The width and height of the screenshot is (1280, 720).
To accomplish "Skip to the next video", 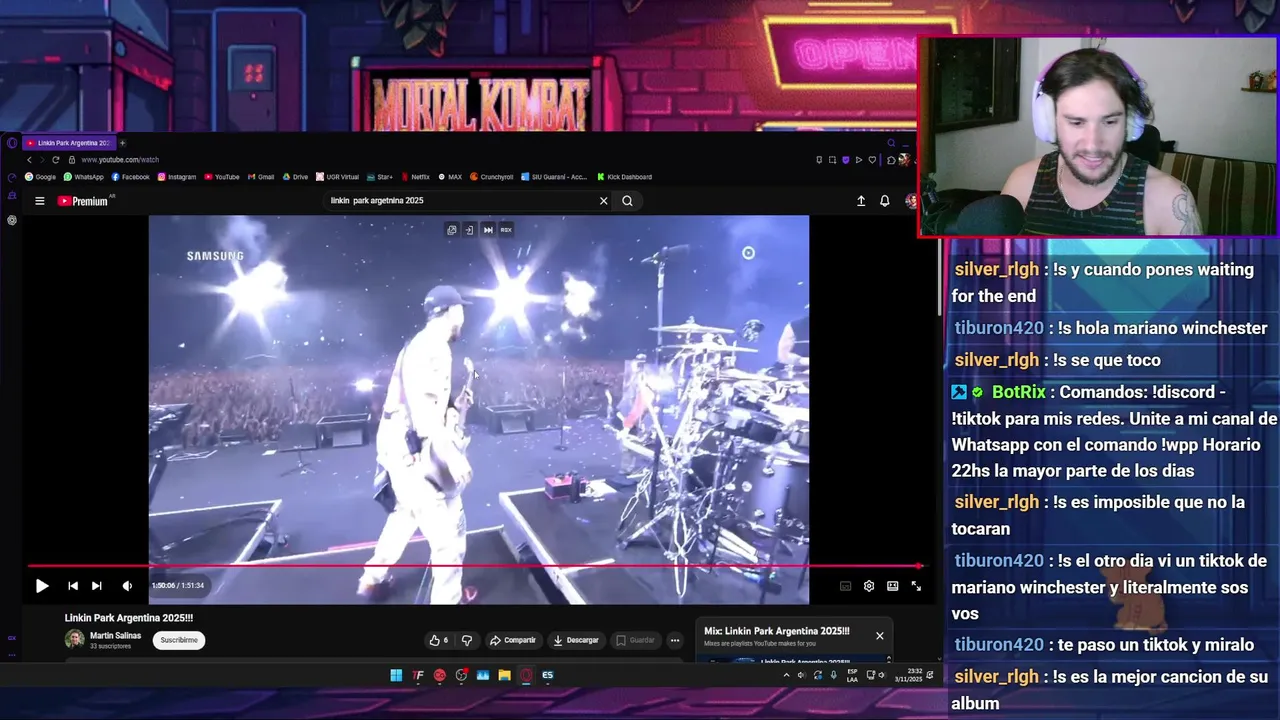I will click(96, 586).
